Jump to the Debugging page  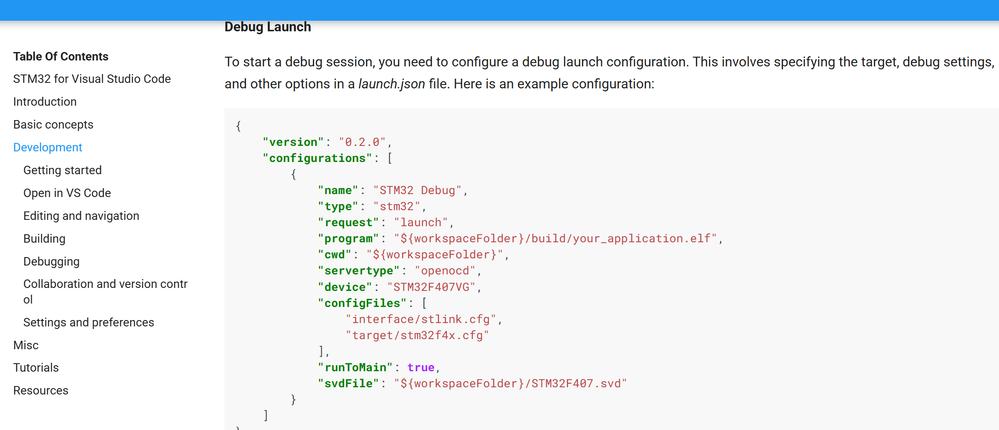[51, 262]
